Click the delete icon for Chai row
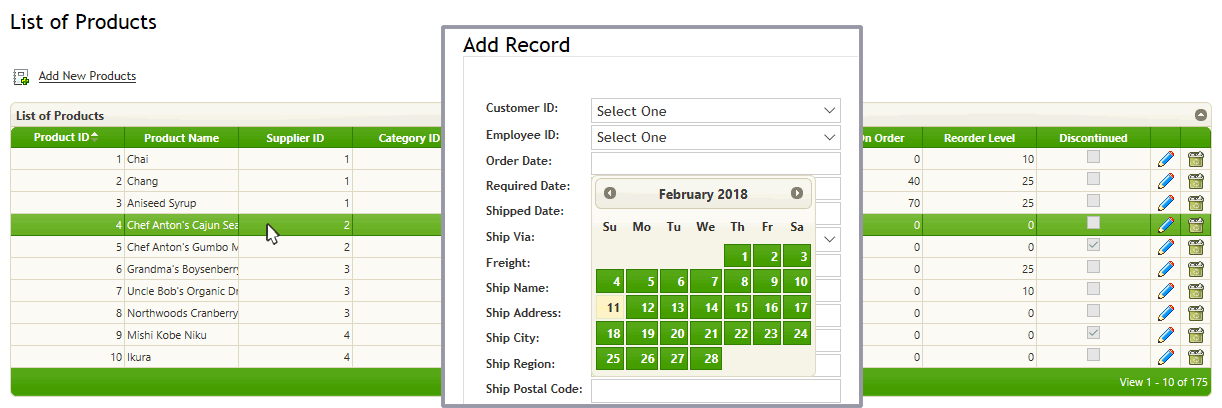Viewport: 1222px width, 408px height. (1195, 159)
